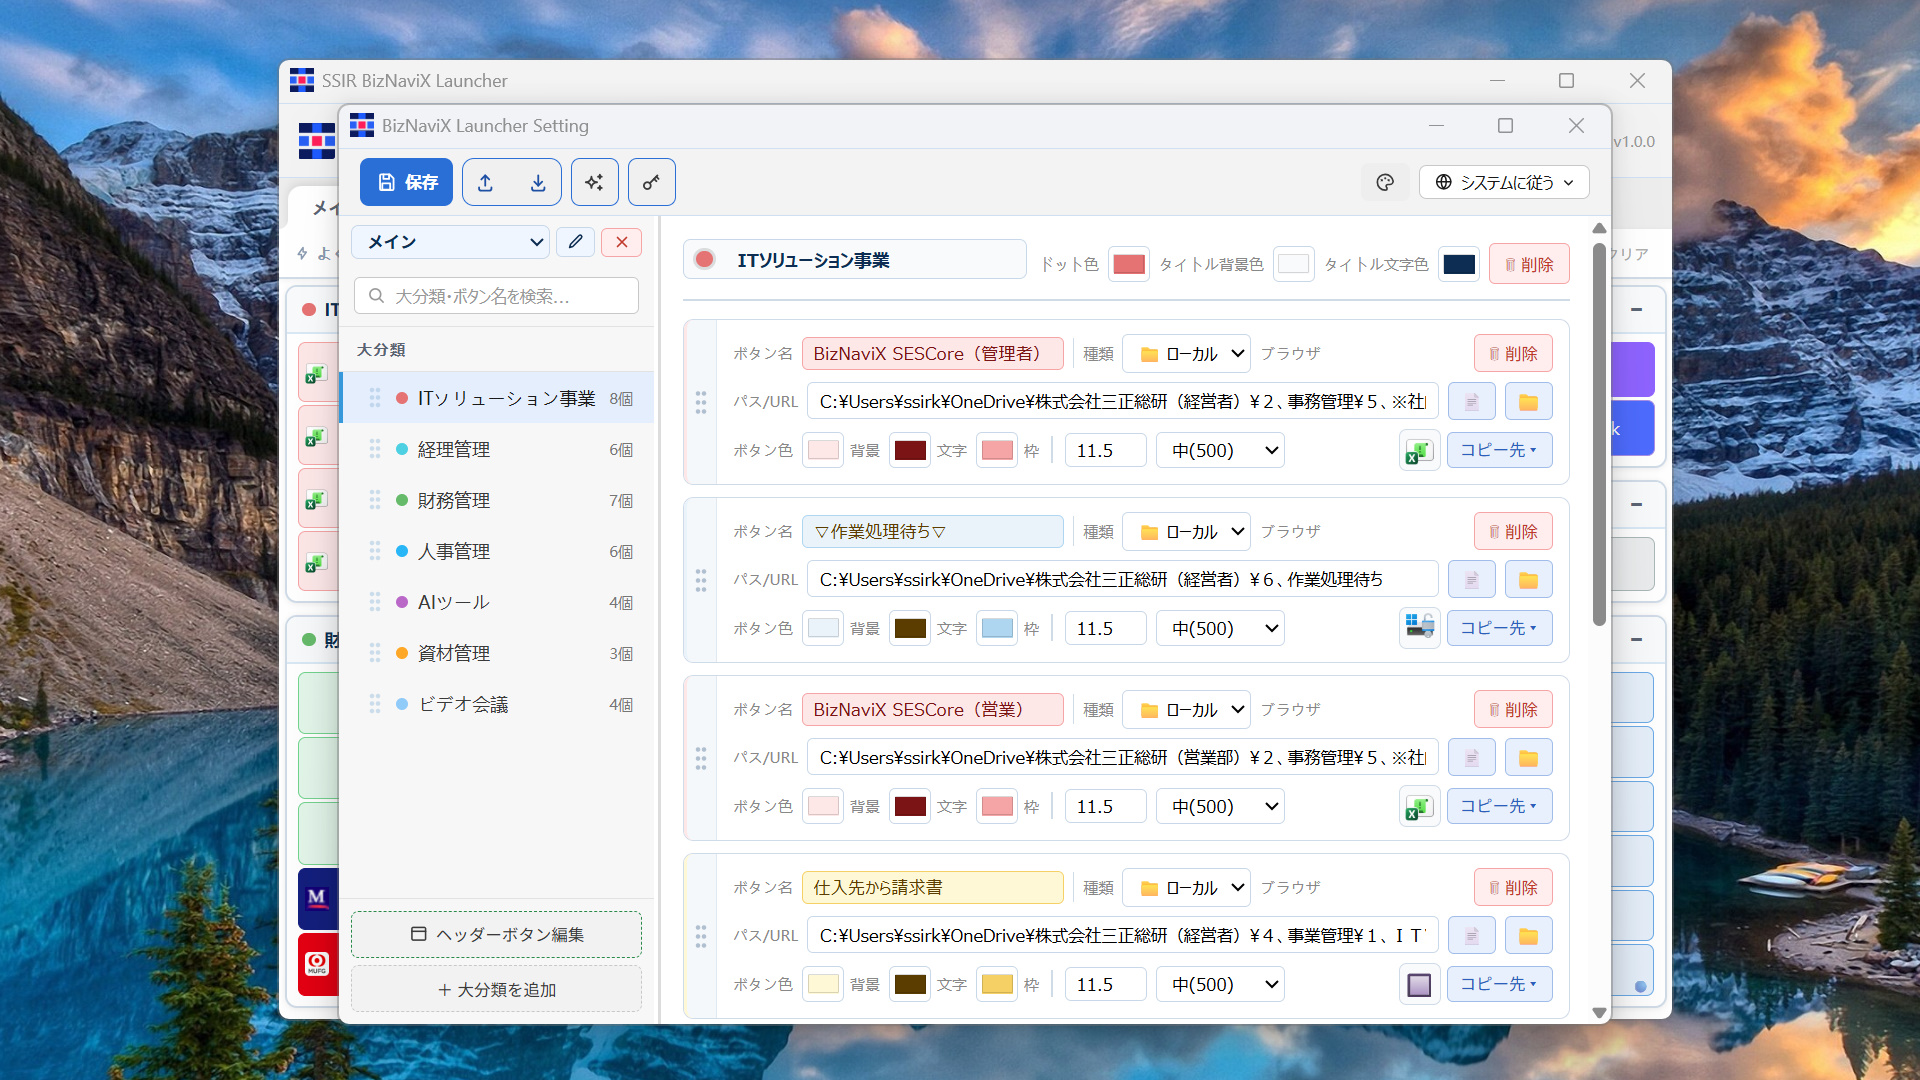This screenshot has width=1920, height=1080.
Task: Click the download/import icon in toolbar
Action: tap(538, 182)
